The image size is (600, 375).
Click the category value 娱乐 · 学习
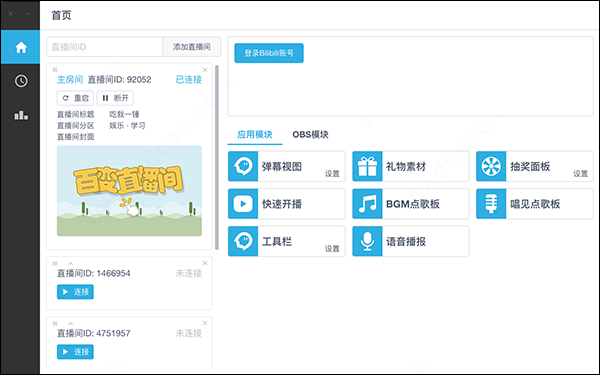tap(127, 126)
